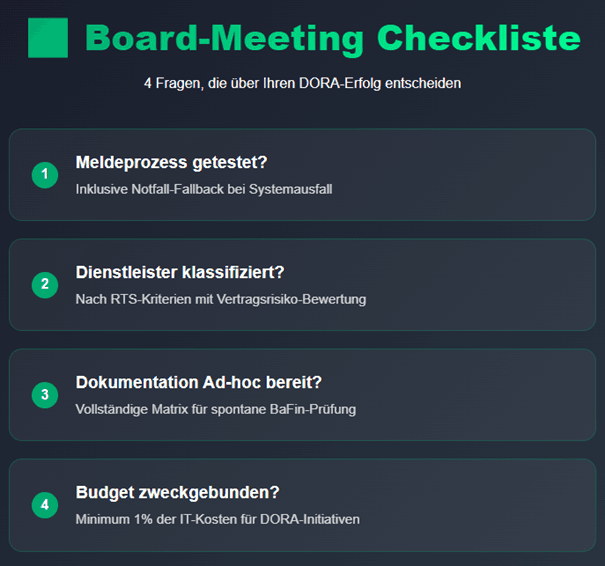Select the number 2 circle badge

coord(45,285)
